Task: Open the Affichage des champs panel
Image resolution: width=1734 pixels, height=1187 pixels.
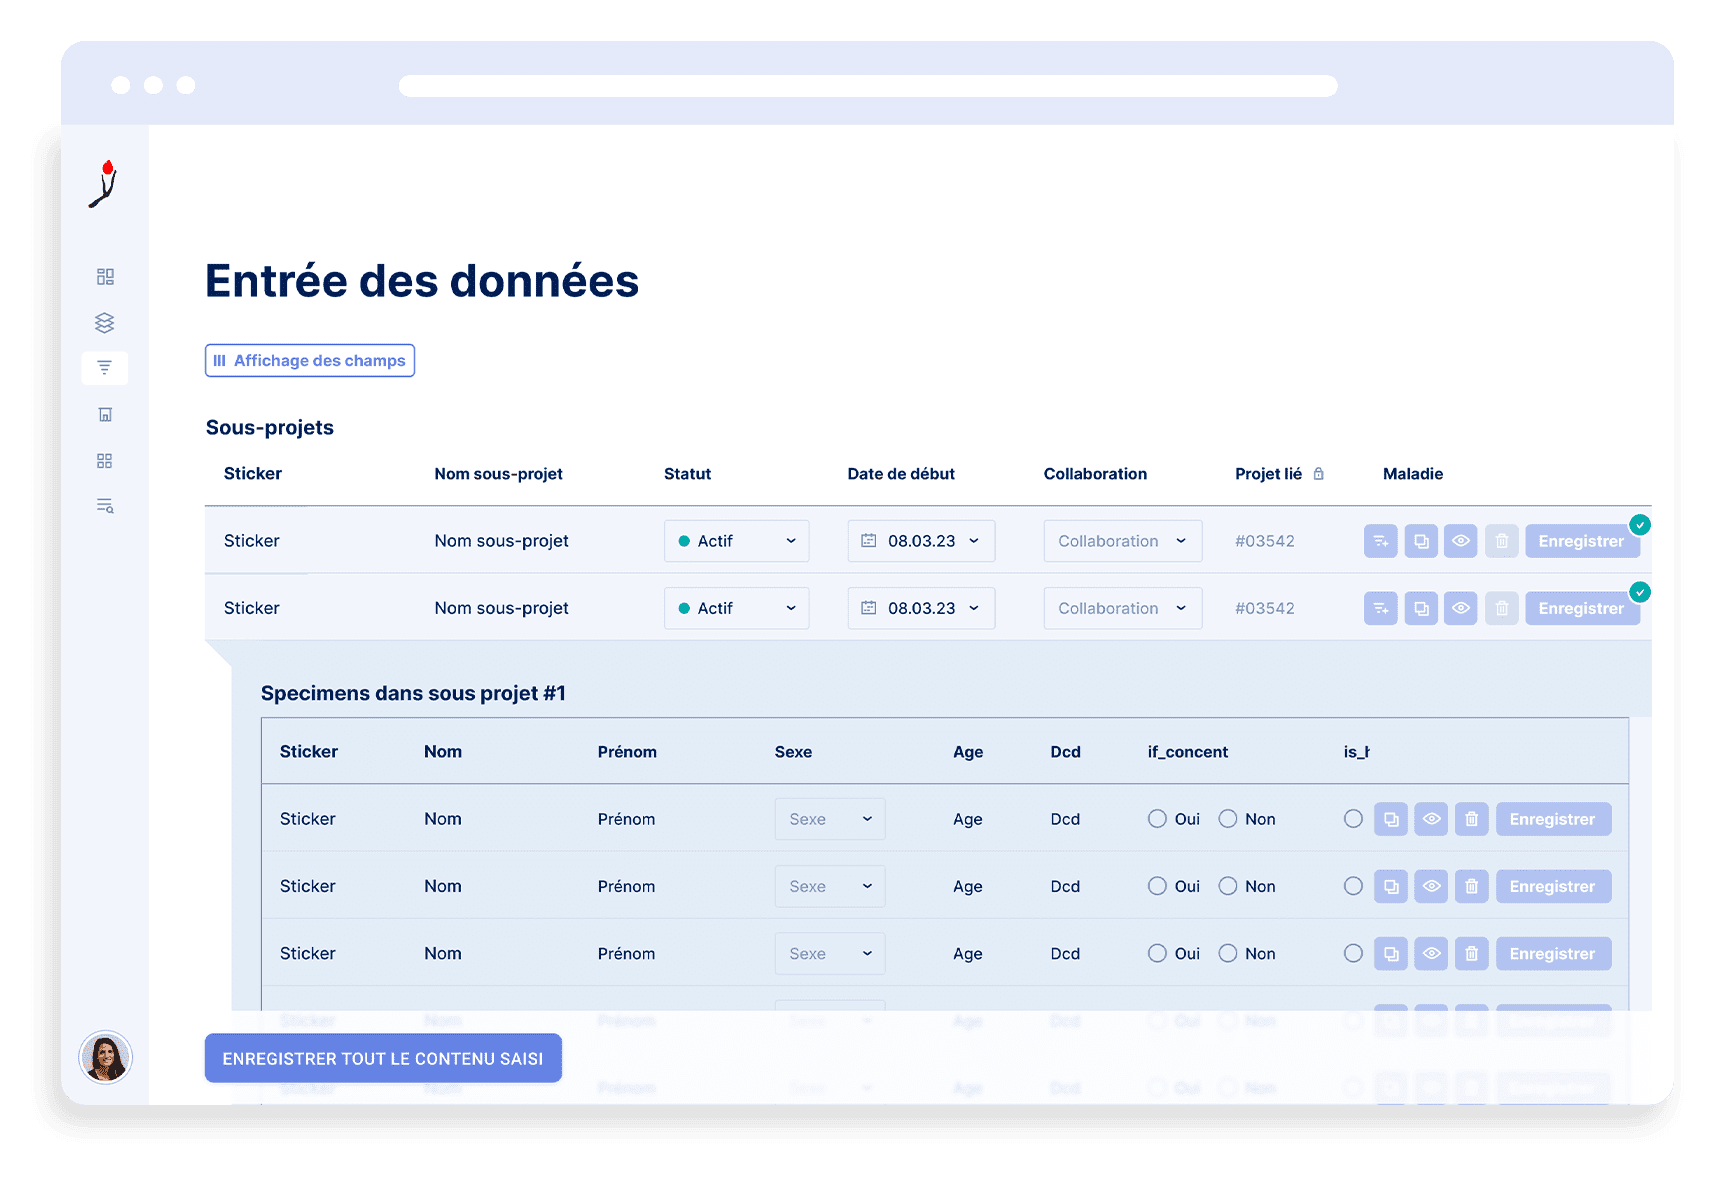Action: coord(309,360)
